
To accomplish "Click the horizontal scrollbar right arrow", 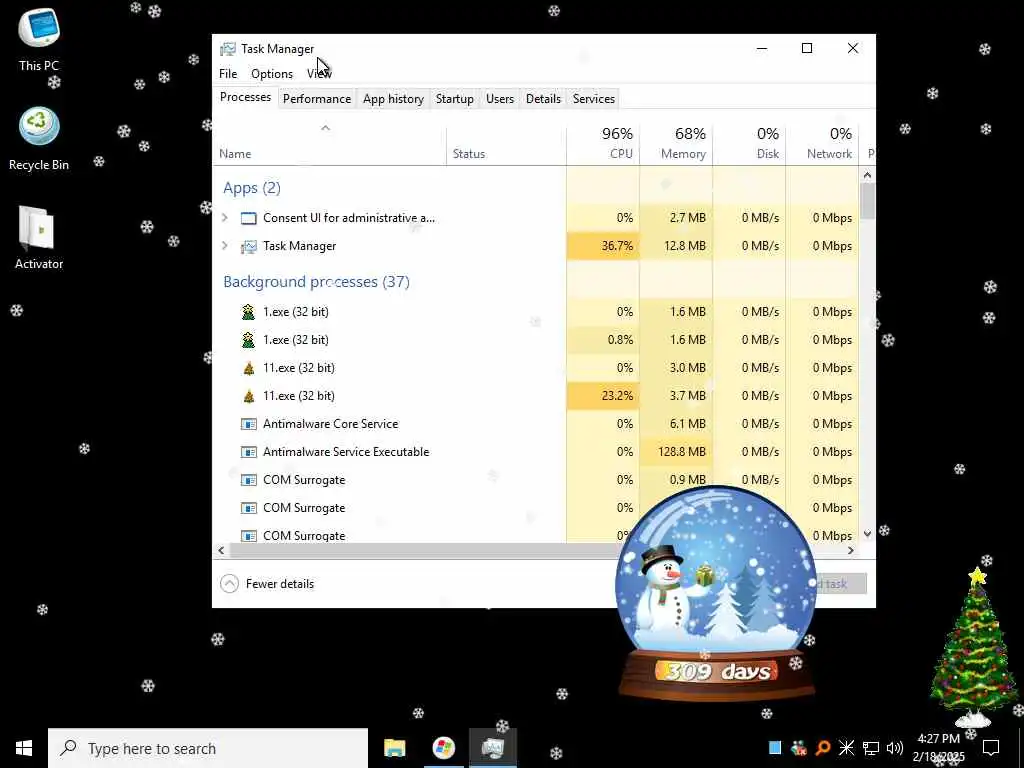I will point(850,551).
